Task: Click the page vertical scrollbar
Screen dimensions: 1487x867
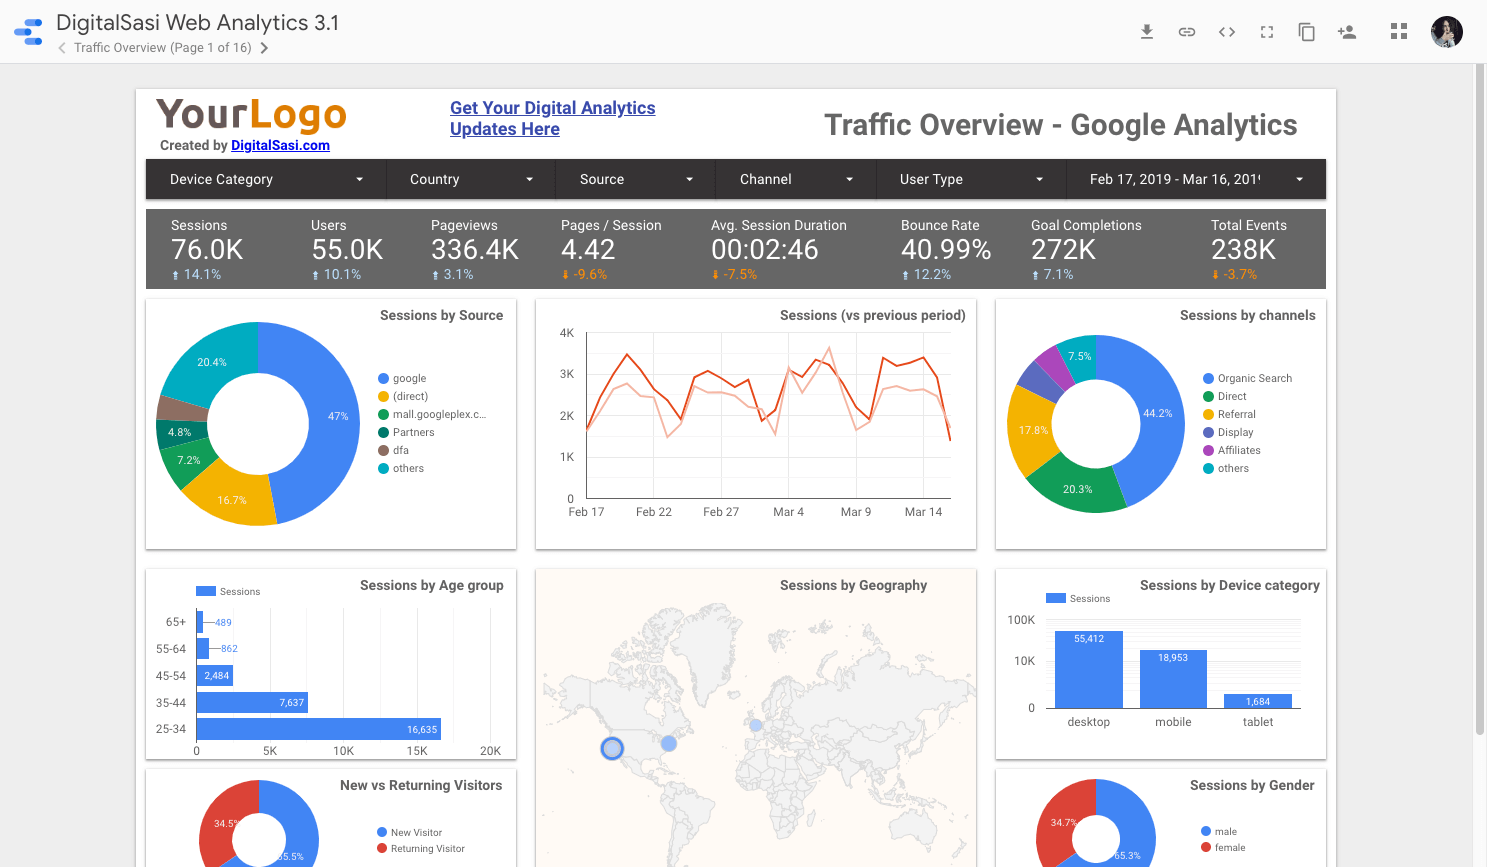Action: pos(1480,400)
